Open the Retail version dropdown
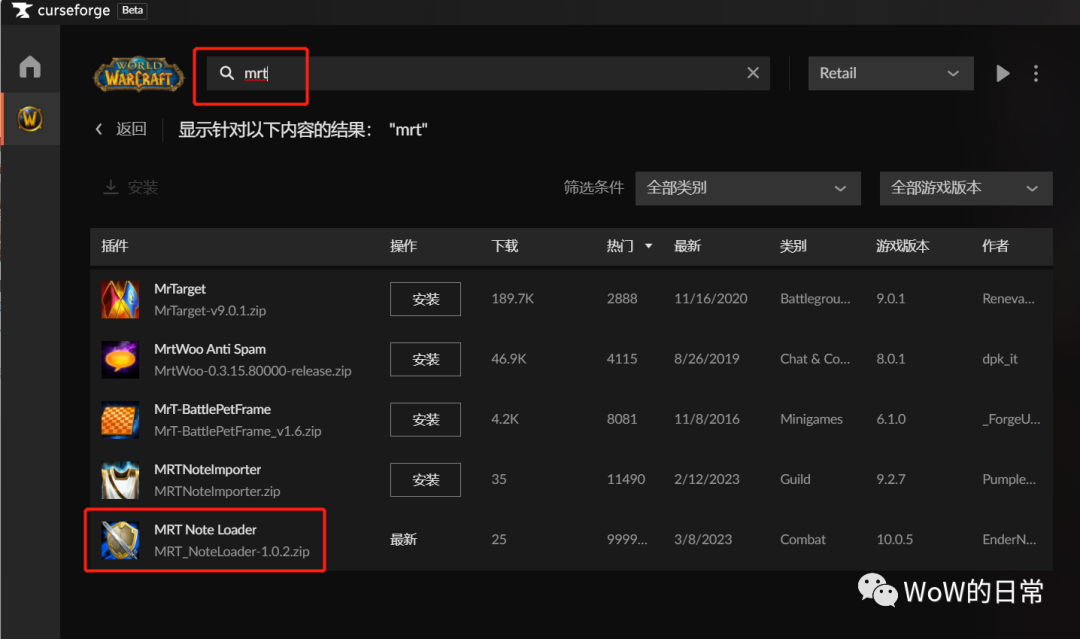This screenshot has width=1080, height=639. coord(890,72)
